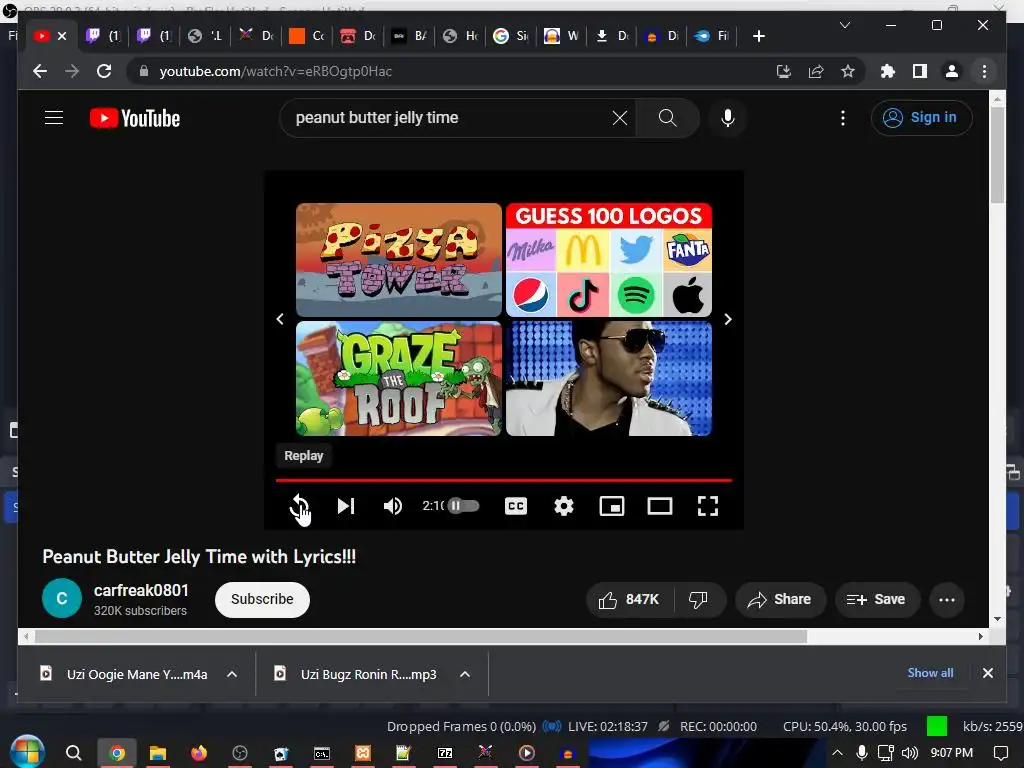Screen dimensions: 1024x768
Task: Switch to the orange-icon Co tab
Action: tap(307, 36)
